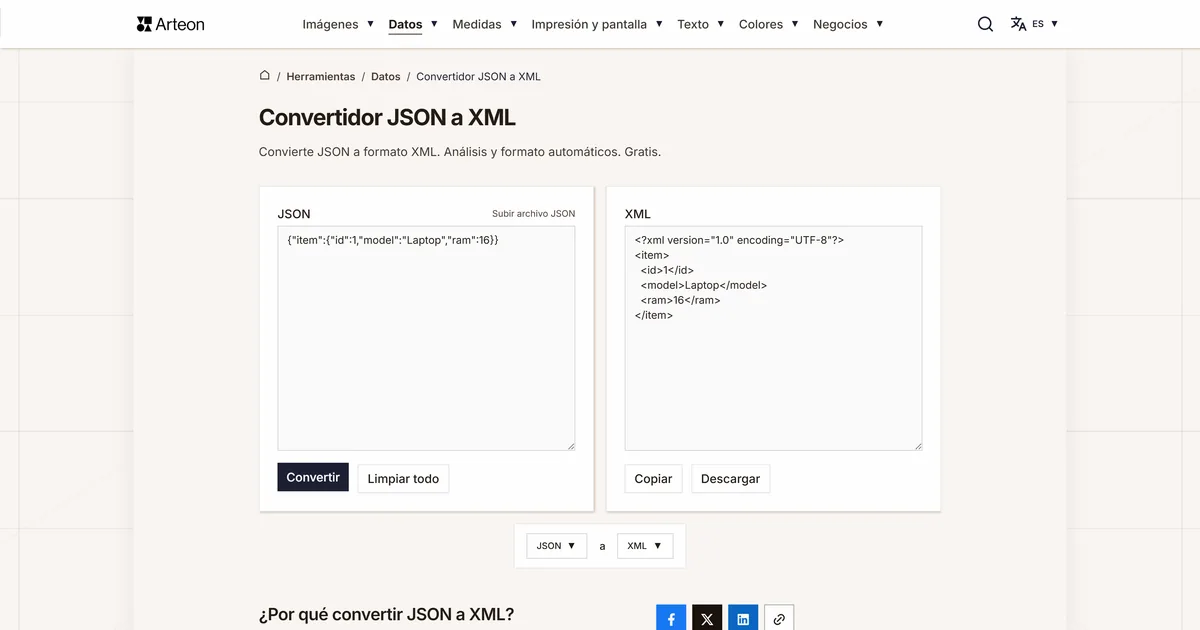
Task: Click the Limpiar todo button
Action: [403, 479]
